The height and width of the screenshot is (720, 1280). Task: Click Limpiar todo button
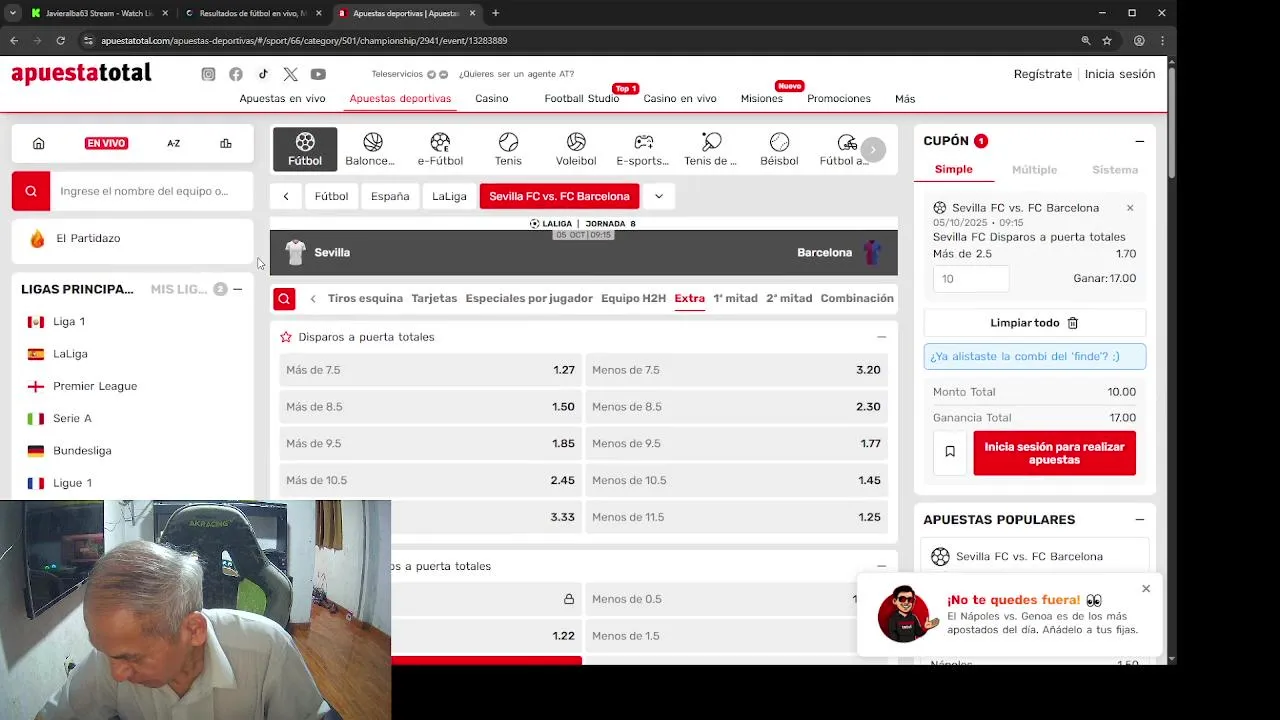[x=1034, y=323]
